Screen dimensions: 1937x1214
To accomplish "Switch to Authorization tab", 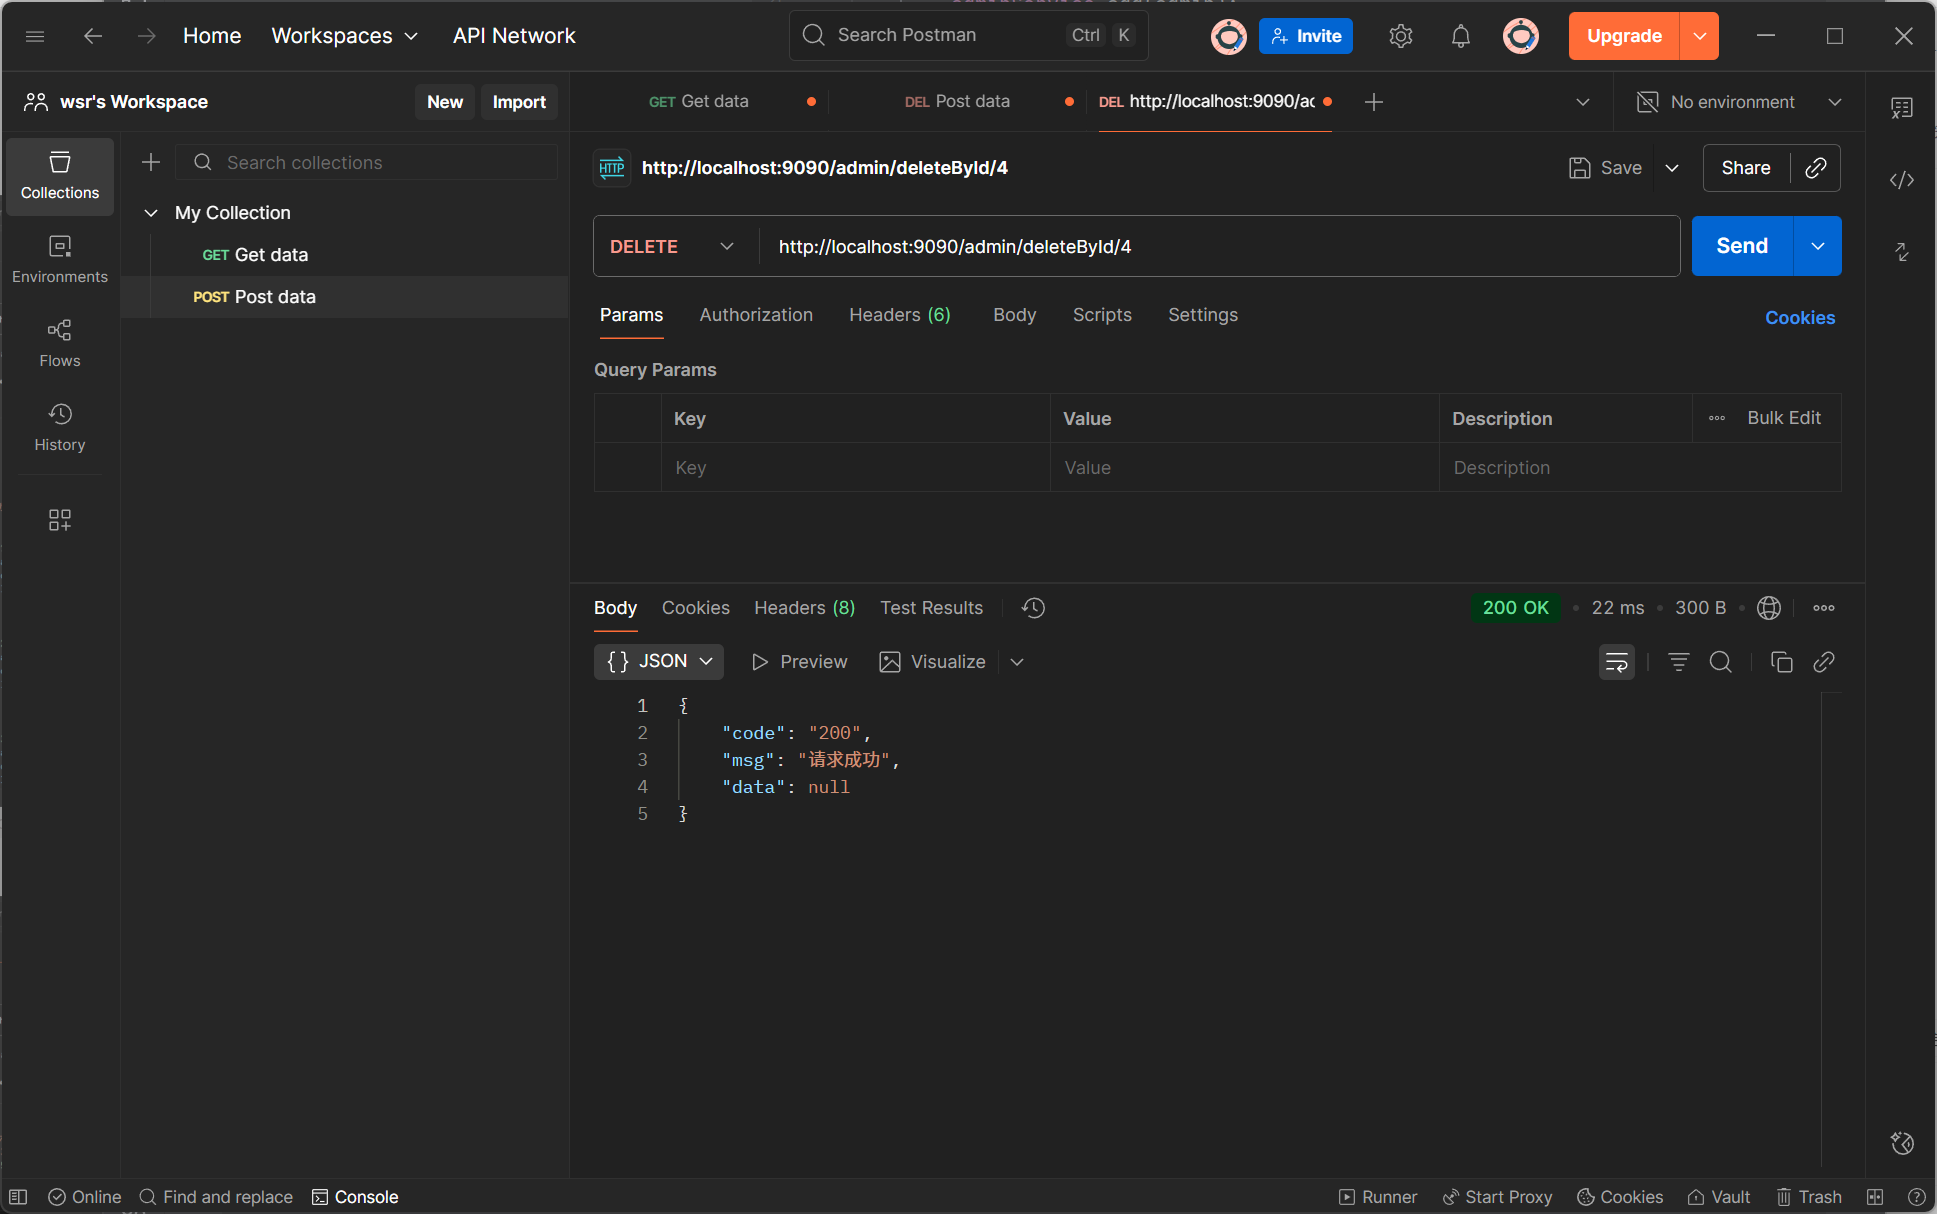I will (756, 315).
